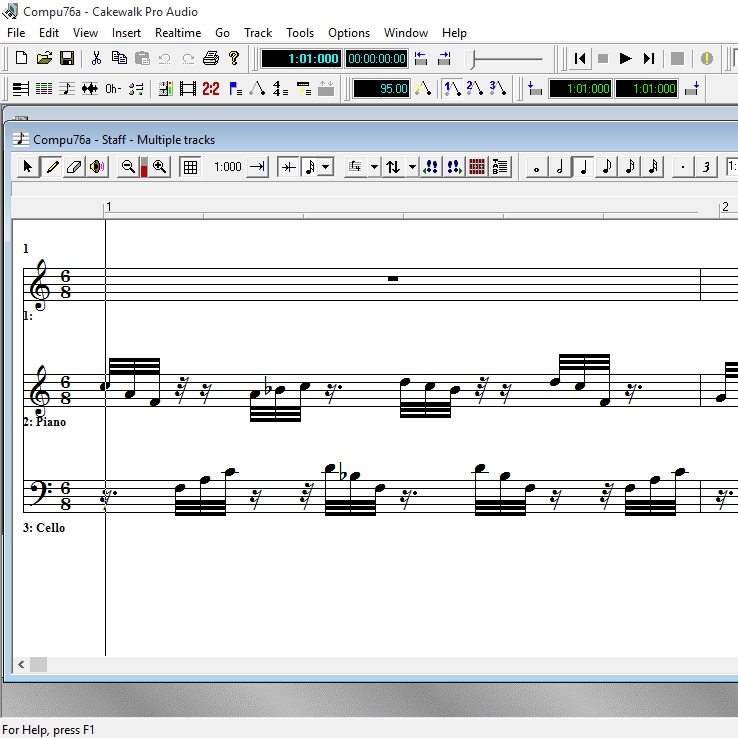Expand the layout dropdown arrow
This screenshot has width=738, height=738.
pyautogui.click(x=373, y=167)
